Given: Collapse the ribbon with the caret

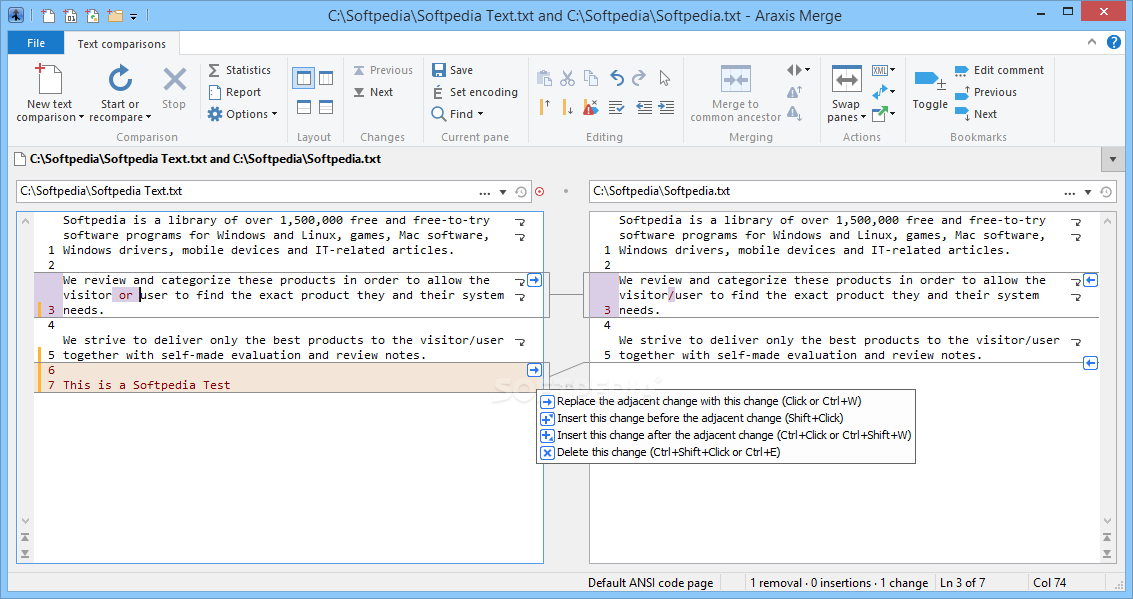Looking at the screenshot, I should point(1091,42).
